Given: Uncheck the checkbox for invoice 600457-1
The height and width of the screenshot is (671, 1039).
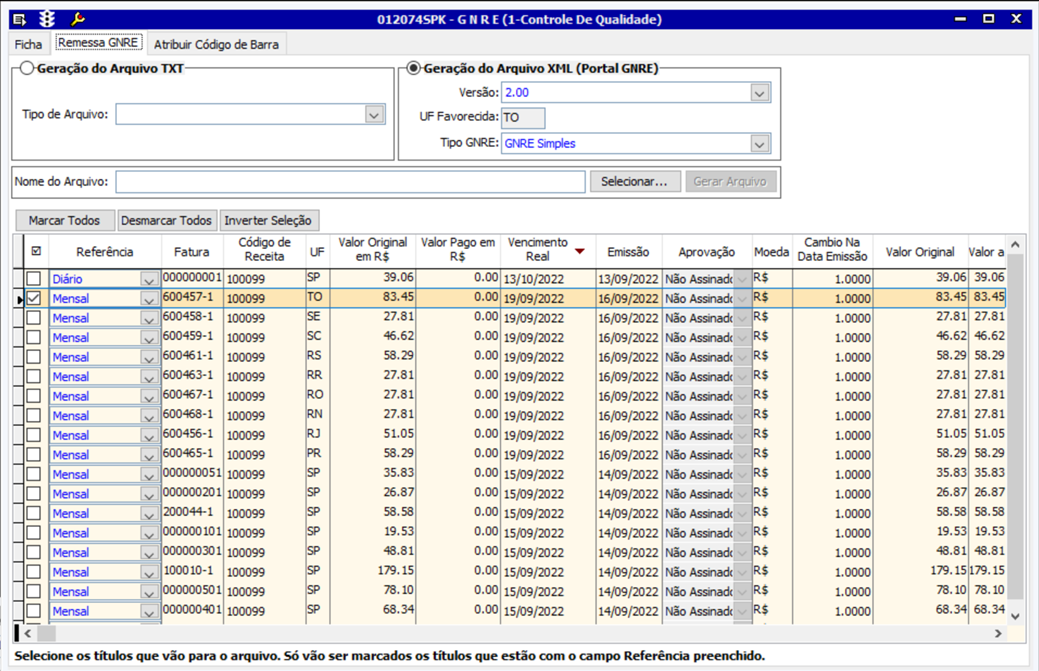Looking at the screenshot, I should coord(34,298).
